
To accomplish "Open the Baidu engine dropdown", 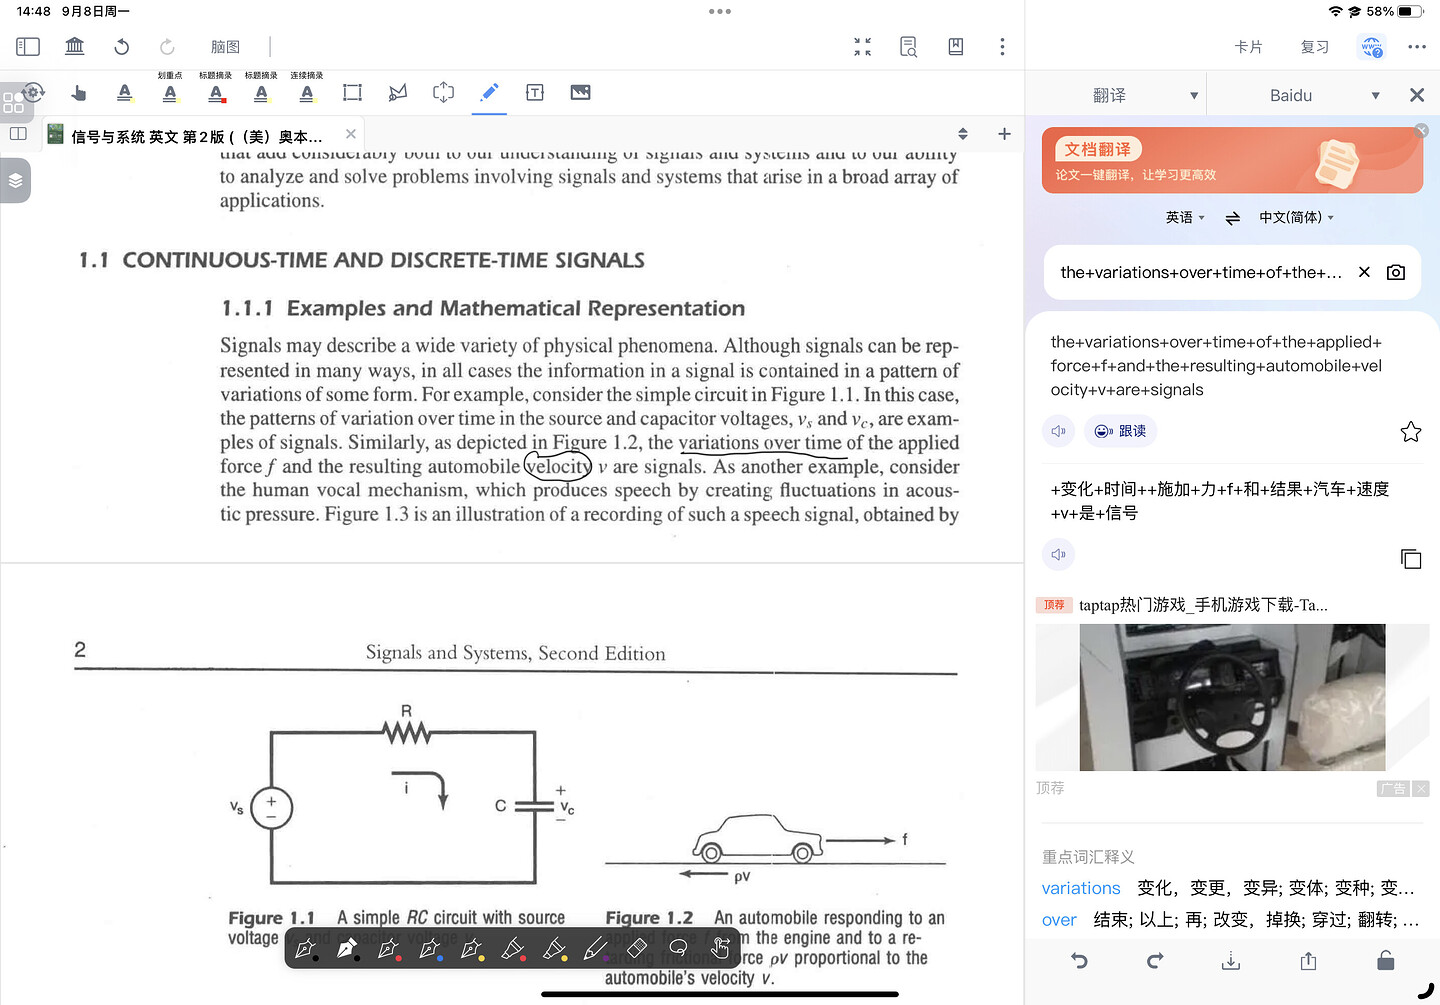I will (1375, 96).
